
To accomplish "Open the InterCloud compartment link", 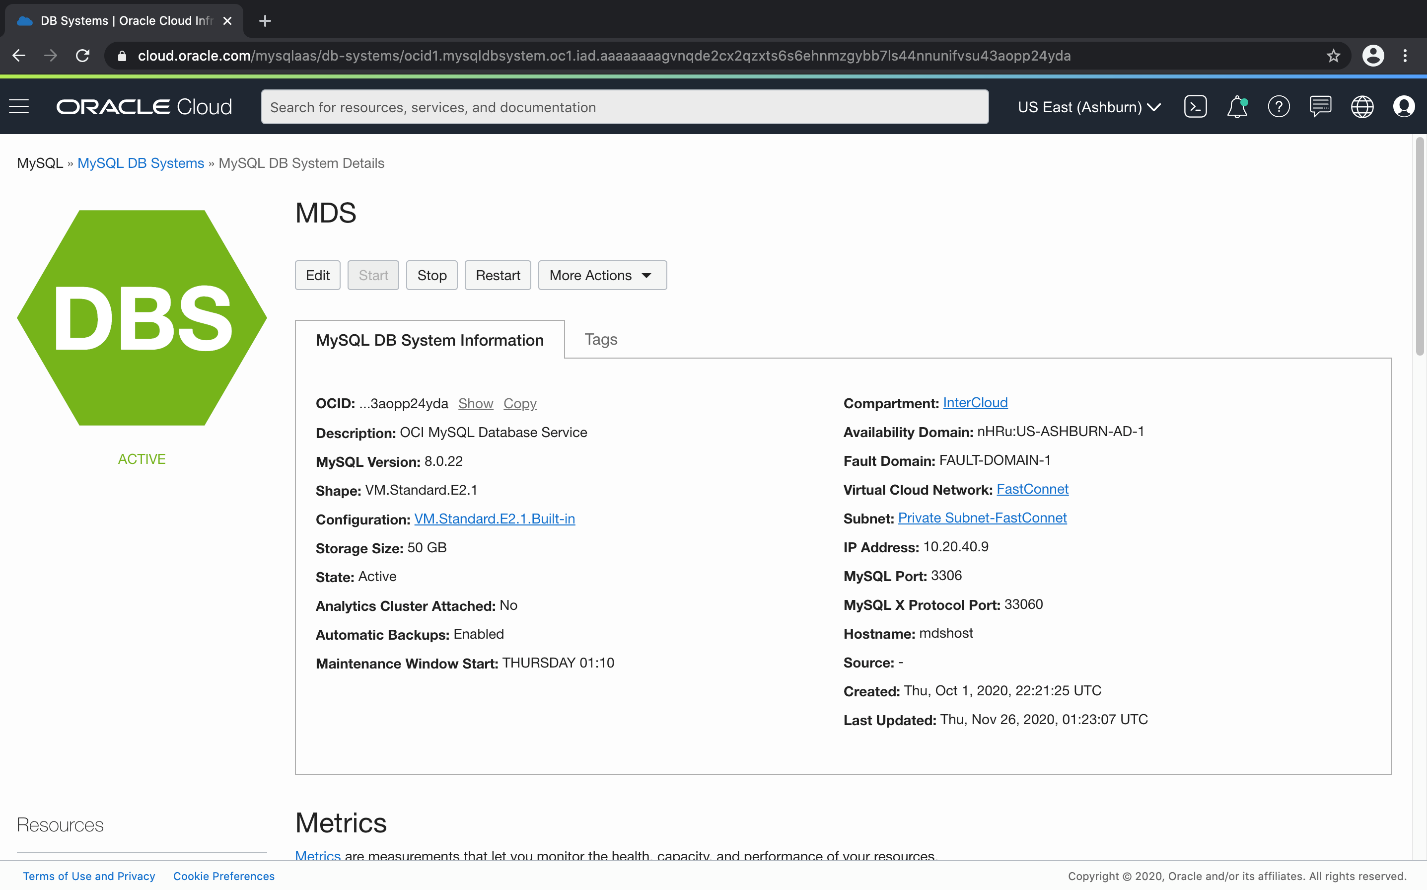I will click(975, 403).
